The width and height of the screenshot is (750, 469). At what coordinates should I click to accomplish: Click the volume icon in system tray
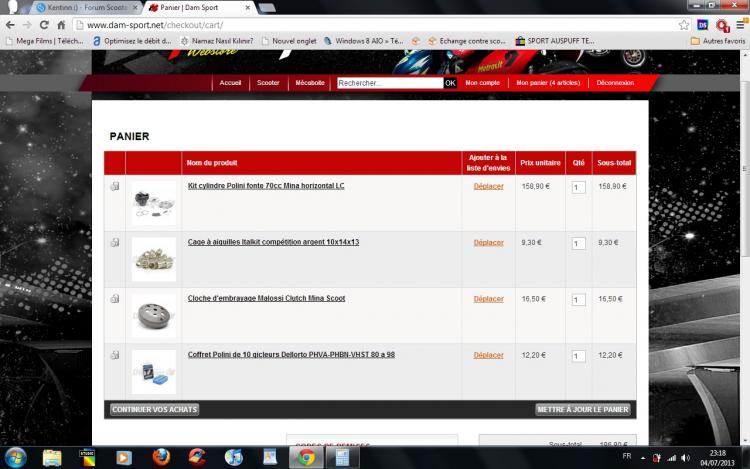coord(685,458)
